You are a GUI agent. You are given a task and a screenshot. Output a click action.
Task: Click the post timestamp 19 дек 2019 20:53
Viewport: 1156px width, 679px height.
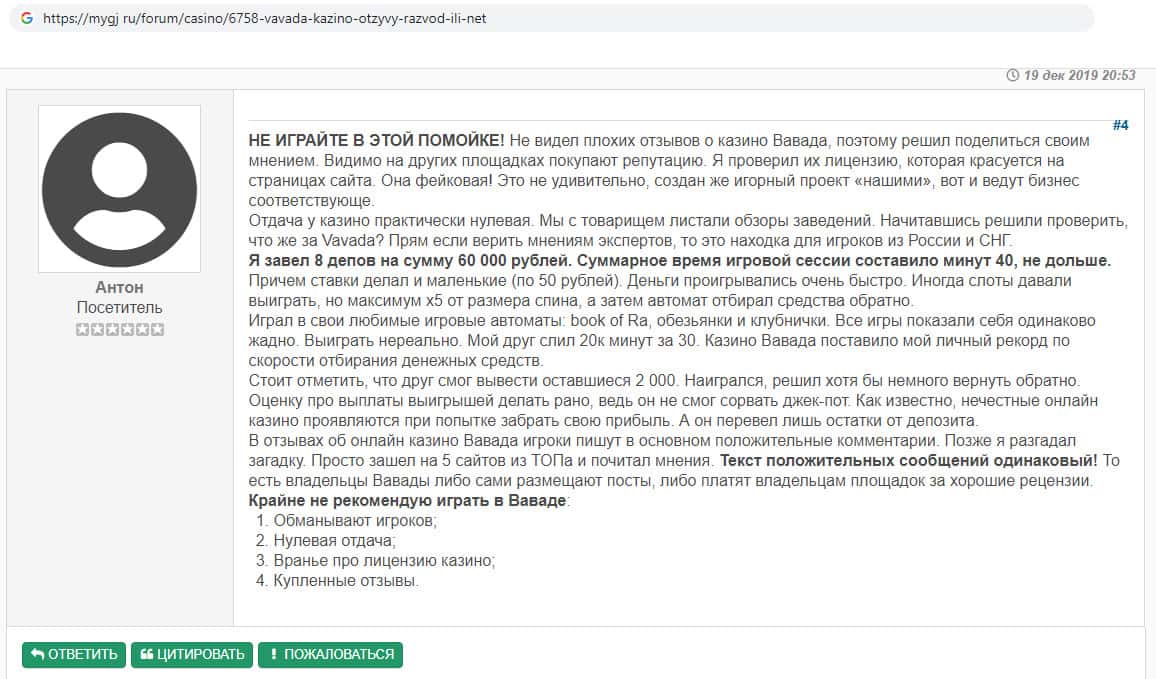[1079, 75]
